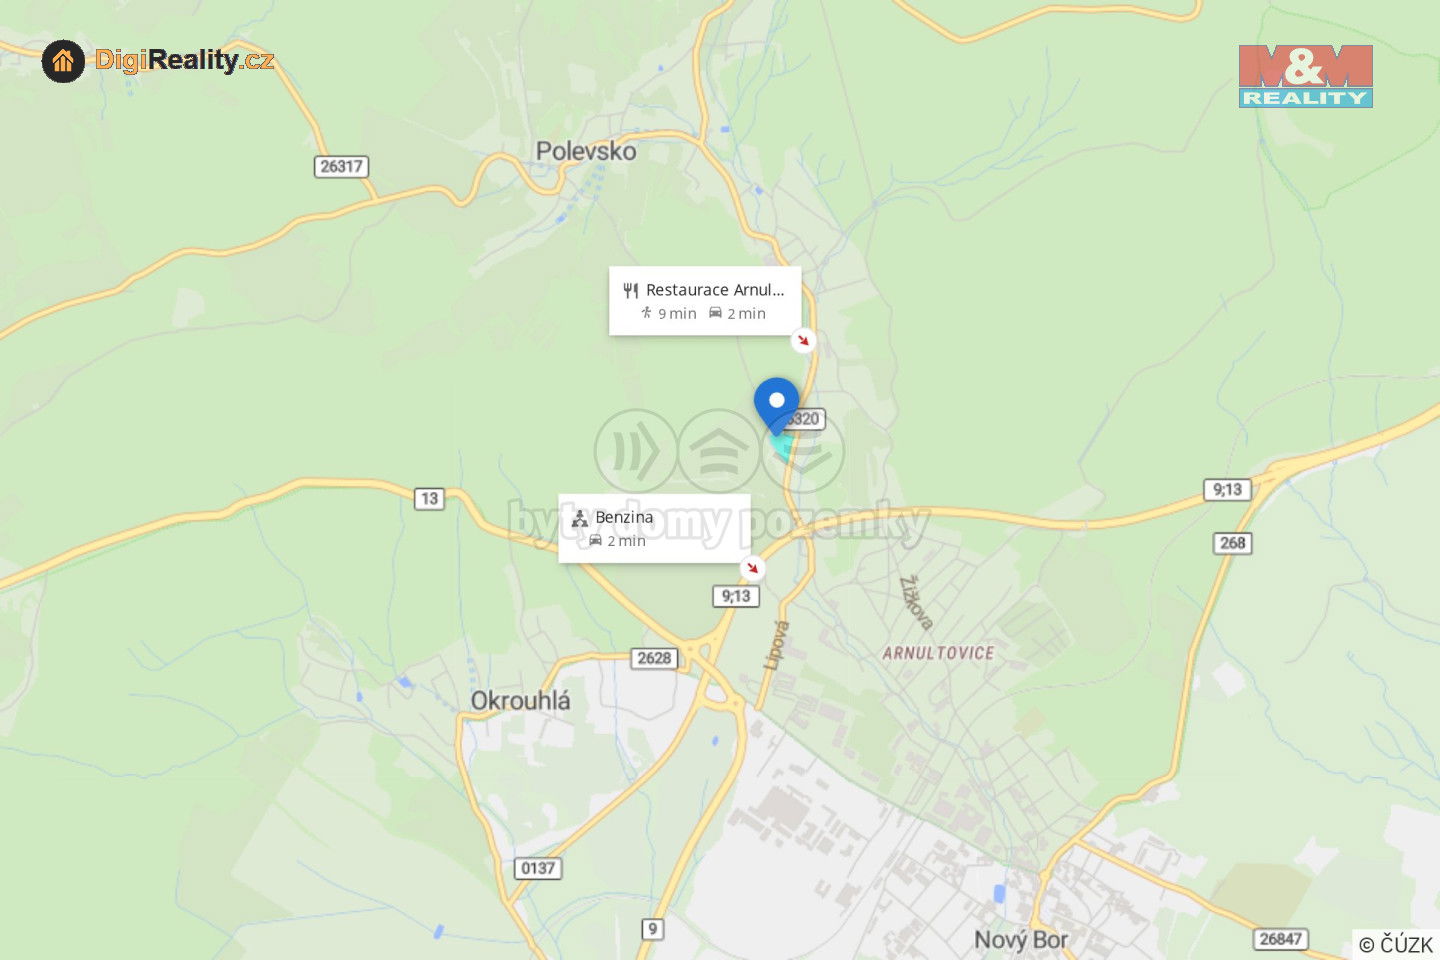Click road number 0137 shield
This screenshot has width=1440, height=960.
pos(538,868)
